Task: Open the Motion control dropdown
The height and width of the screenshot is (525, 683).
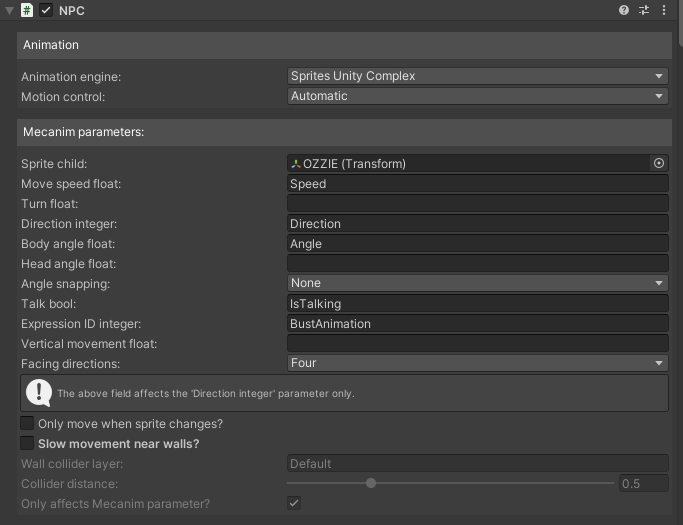Action: coord(477,96)
